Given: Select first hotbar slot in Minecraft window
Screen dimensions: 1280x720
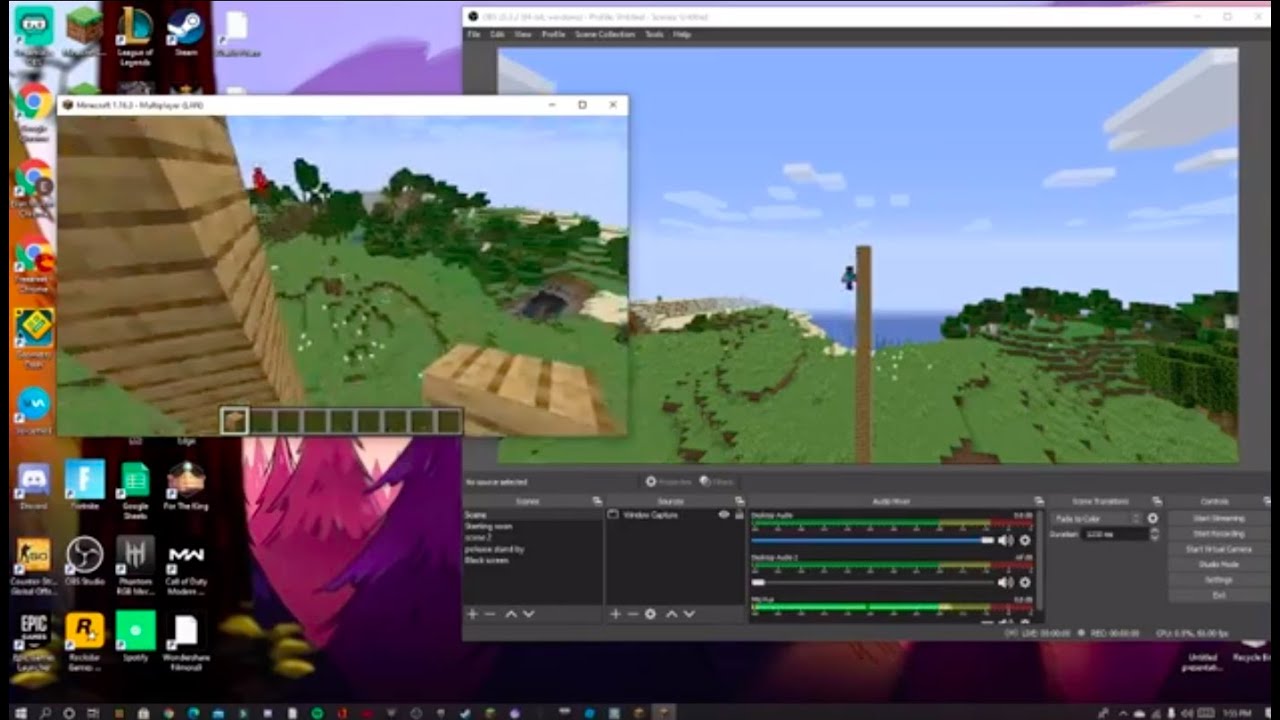Looking at the screenshot, I should (235, 421).
